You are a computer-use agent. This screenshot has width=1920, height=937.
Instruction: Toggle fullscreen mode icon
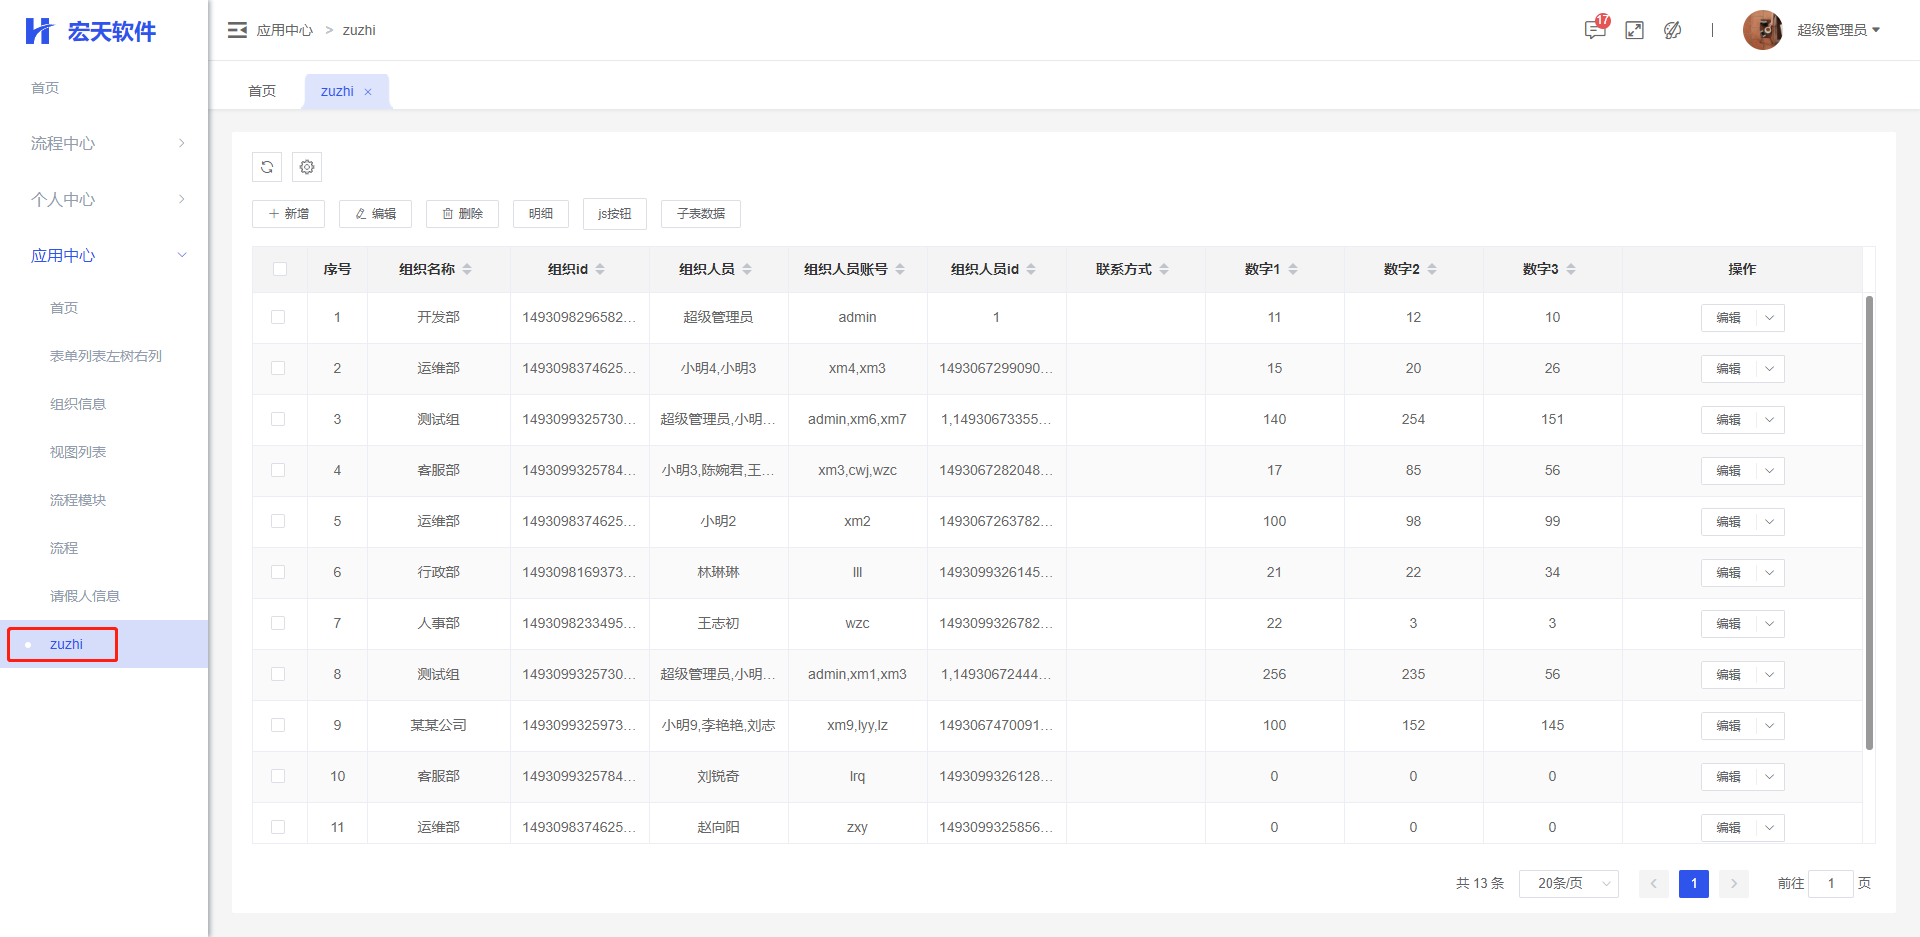(x=1634, y=30)
